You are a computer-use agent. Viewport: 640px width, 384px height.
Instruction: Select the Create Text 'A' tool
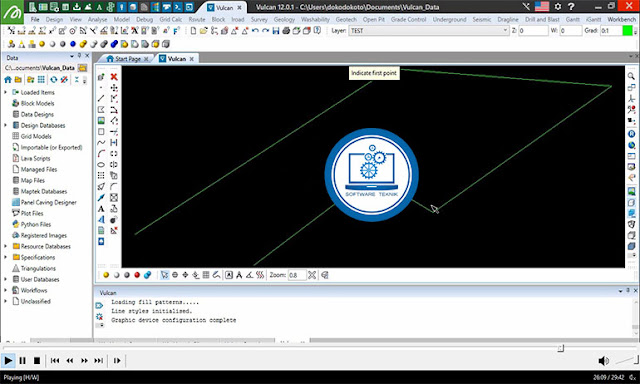[x=101, y=209]
